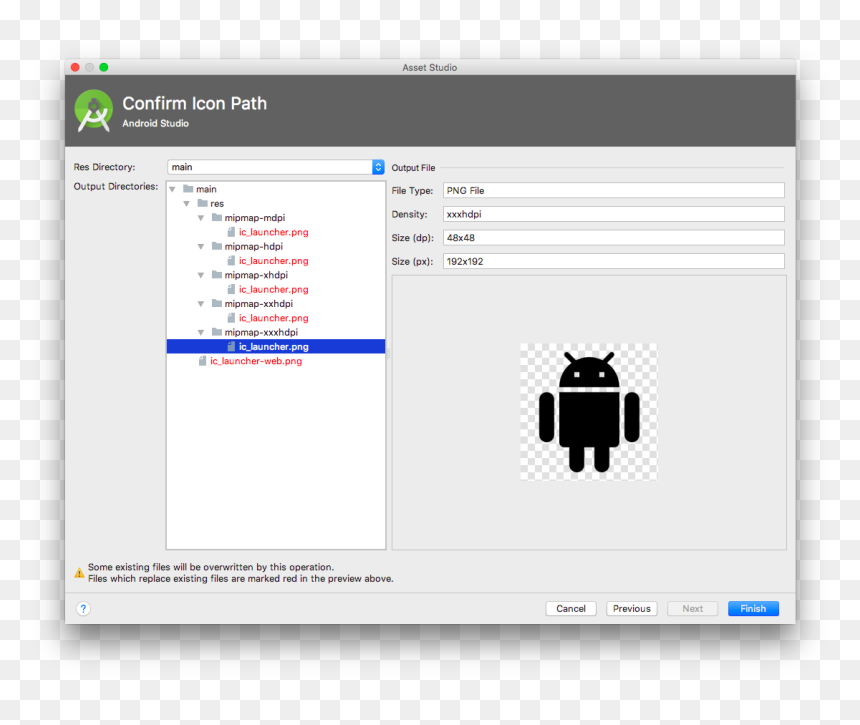Select ic_launcher.png under mipmap-hdpi
Viewport: 860px width, 725px height.
tap(273, 260)
